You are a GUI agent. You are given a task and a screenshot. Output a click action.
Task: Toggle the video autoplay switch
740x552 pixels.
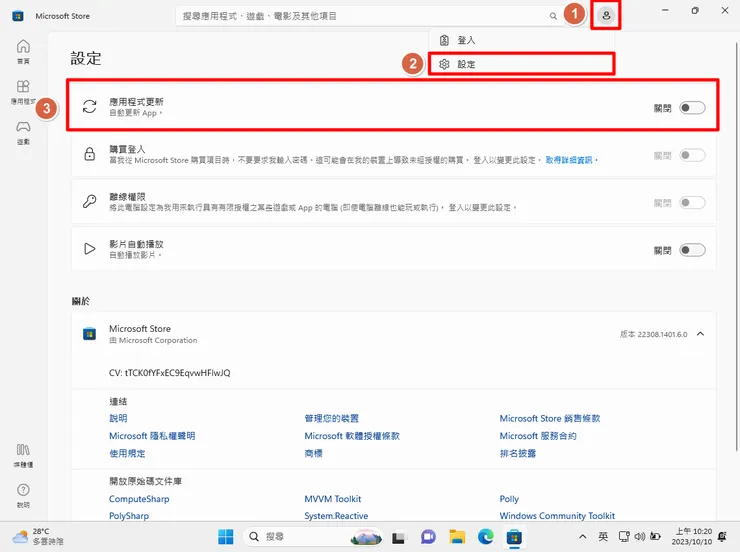point(692,250)
